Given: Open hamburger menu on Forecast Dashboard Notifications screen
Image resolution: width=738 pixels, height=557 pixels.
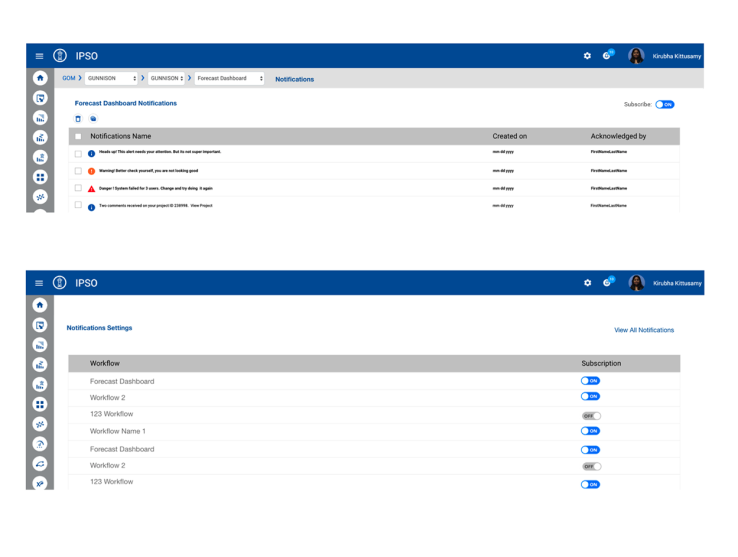Looking at the screenshot, I should (40, 56).
